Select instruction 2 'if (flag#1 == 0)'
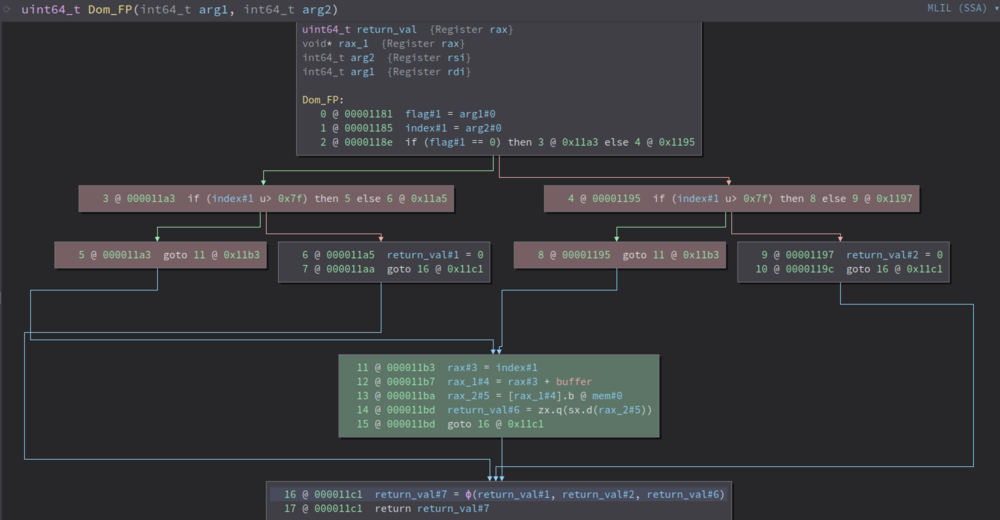This screenshot has width=1000, height=520. [507, 142]
